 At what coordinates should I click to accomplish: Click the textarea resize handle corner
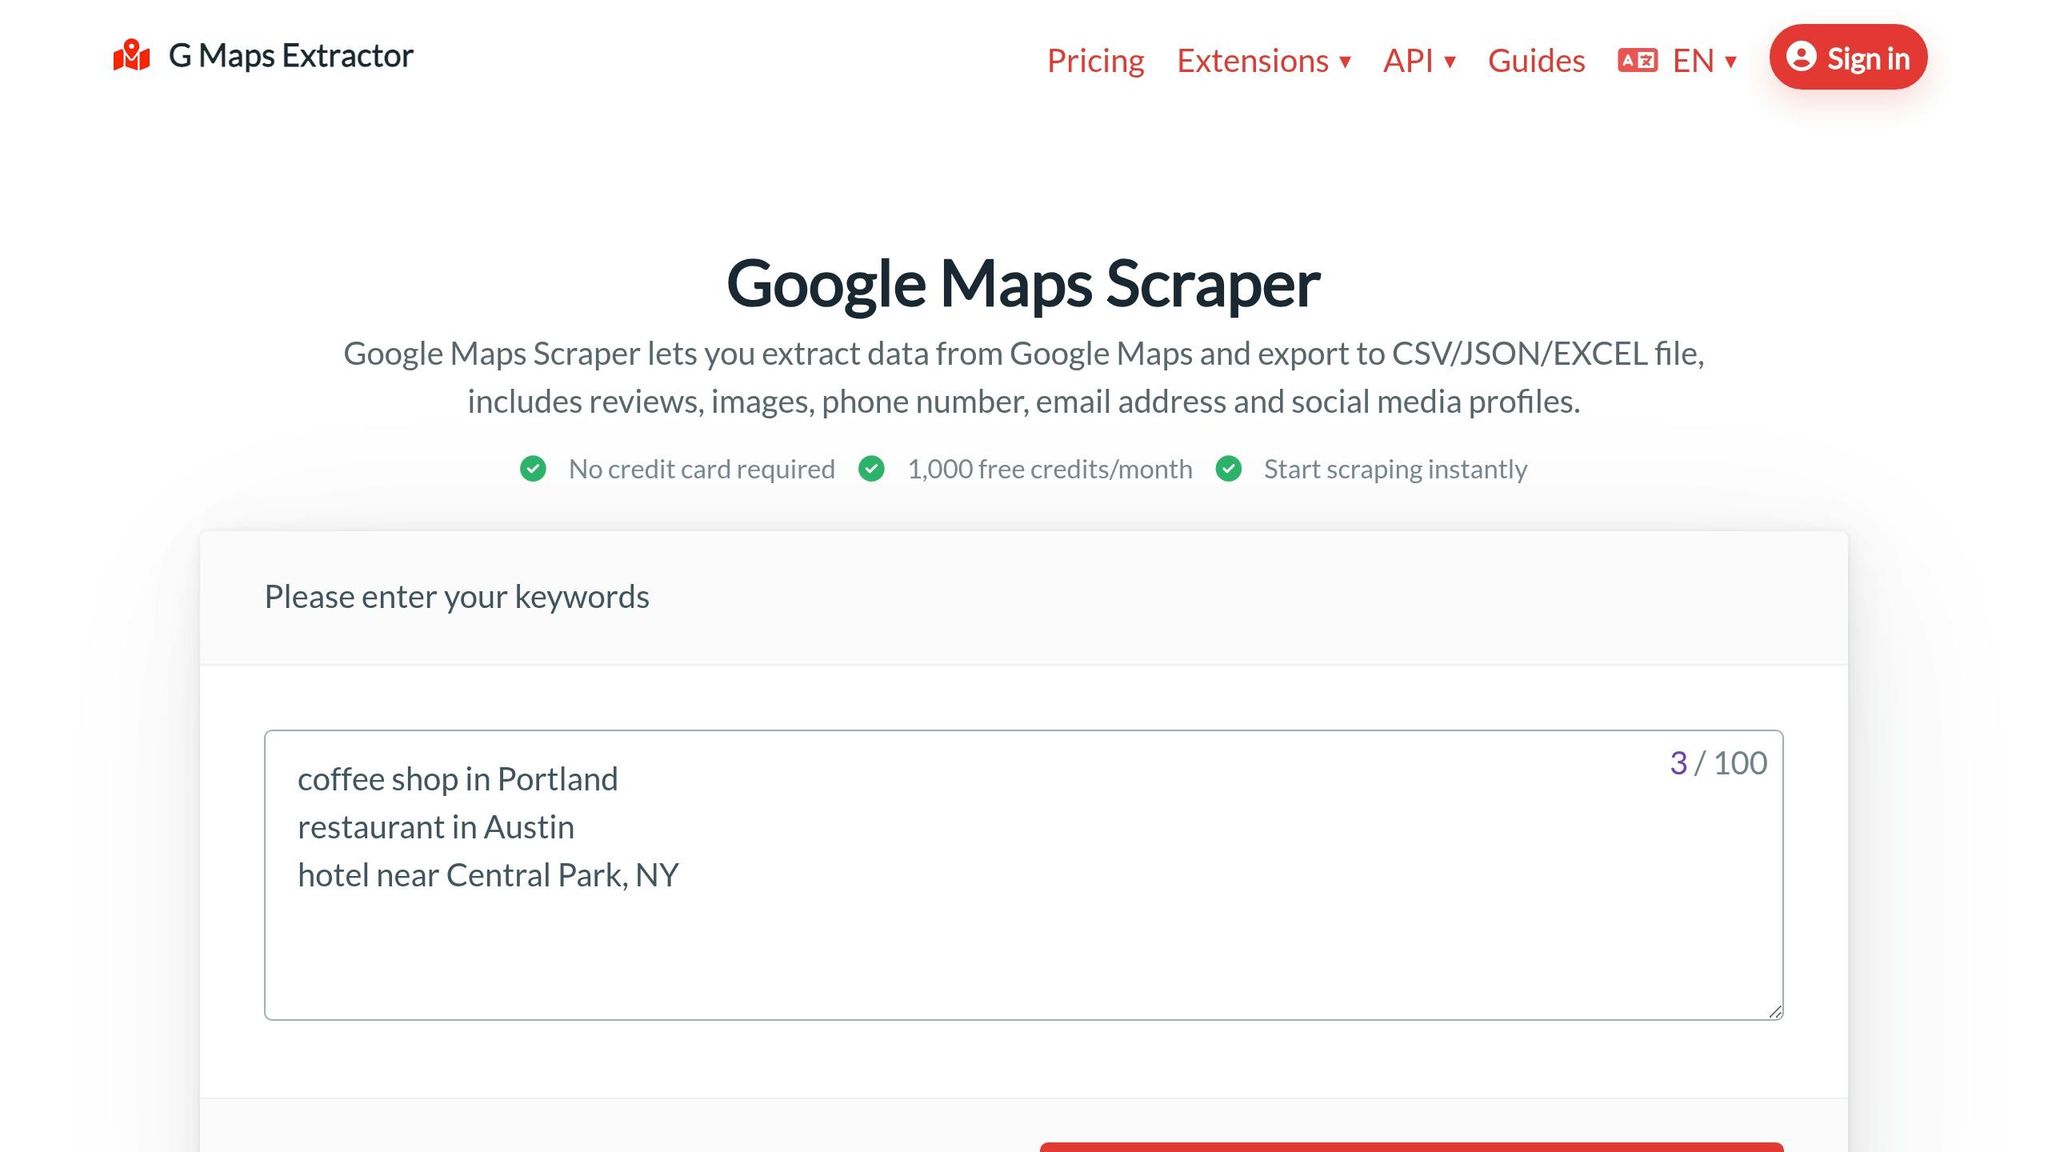(1775, 1011)
